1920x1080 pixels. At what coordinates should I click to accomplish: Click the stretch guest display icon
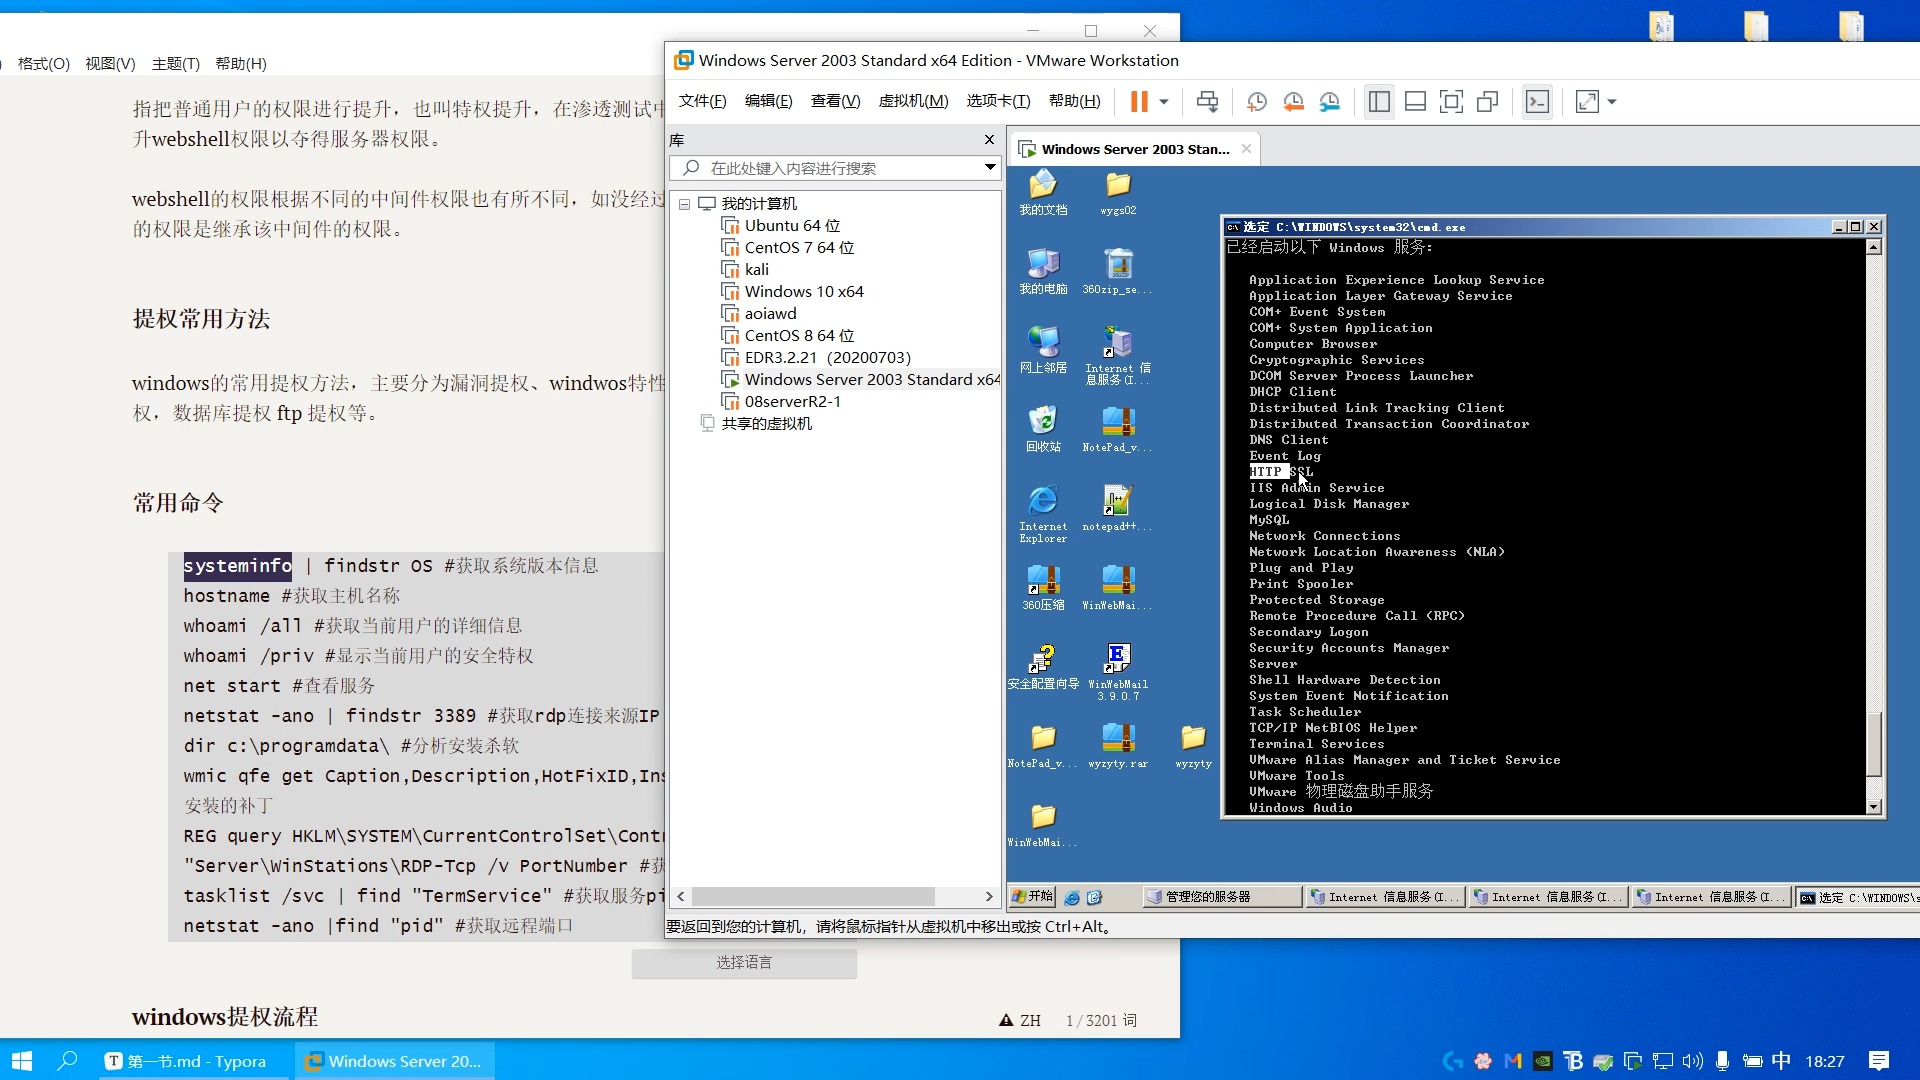1587,101
